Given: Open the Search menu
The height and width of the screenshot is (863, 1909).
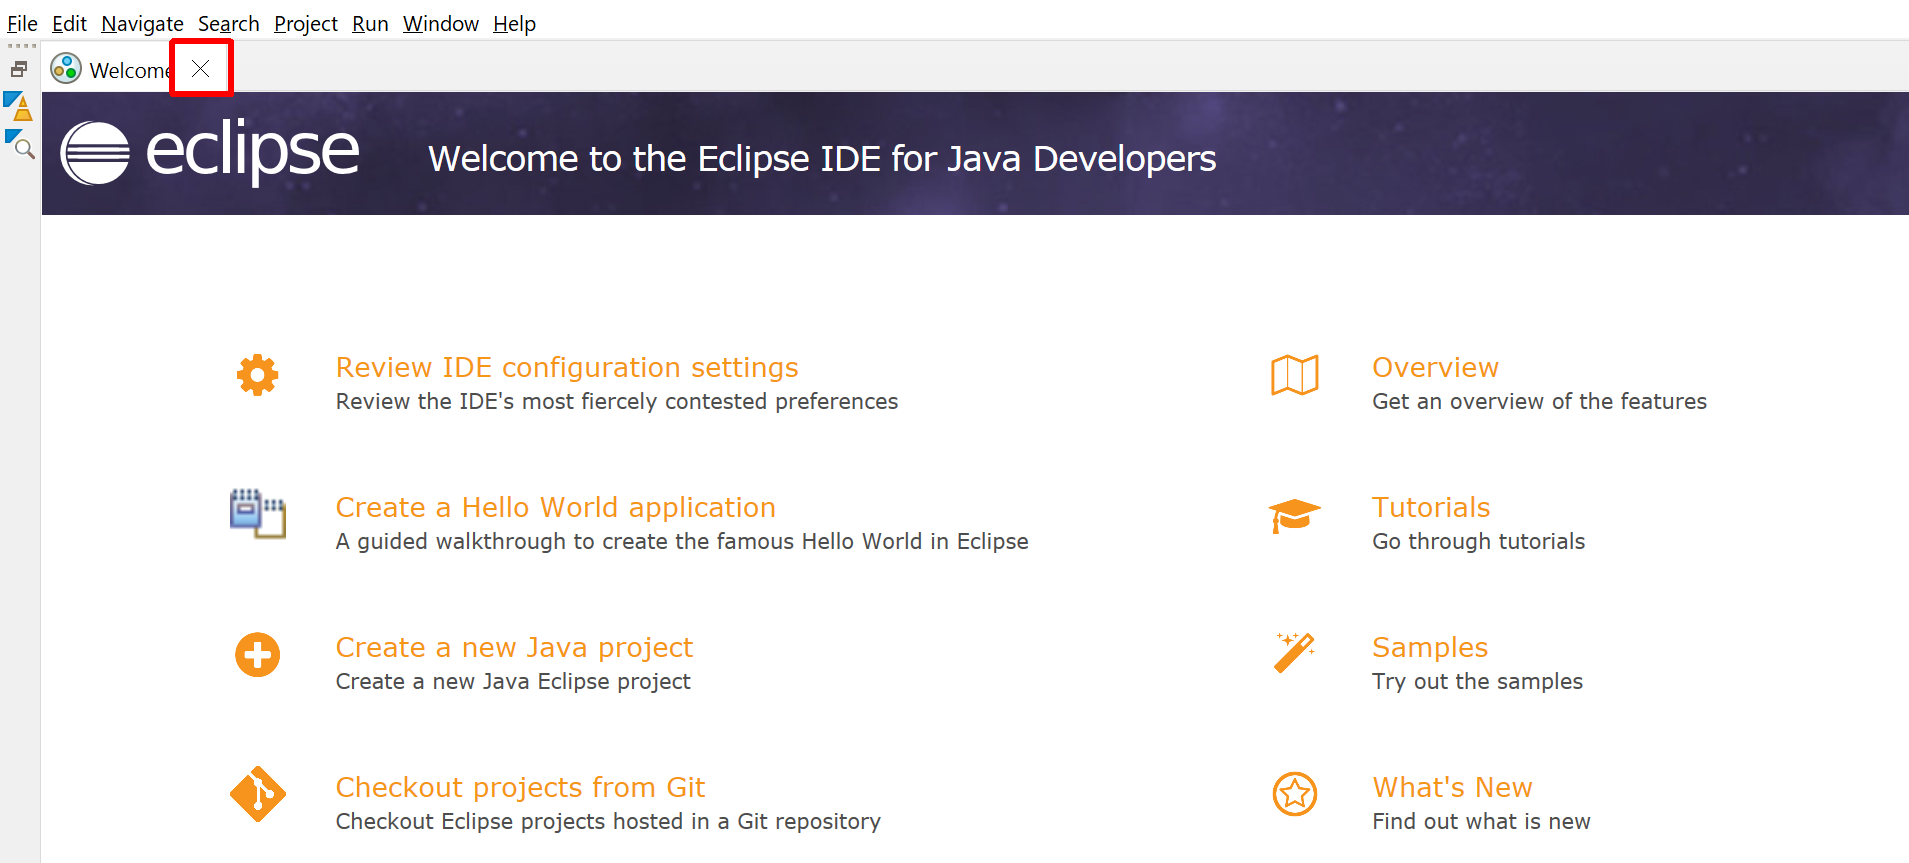Looking at the screenshot, I should [228, 23].
